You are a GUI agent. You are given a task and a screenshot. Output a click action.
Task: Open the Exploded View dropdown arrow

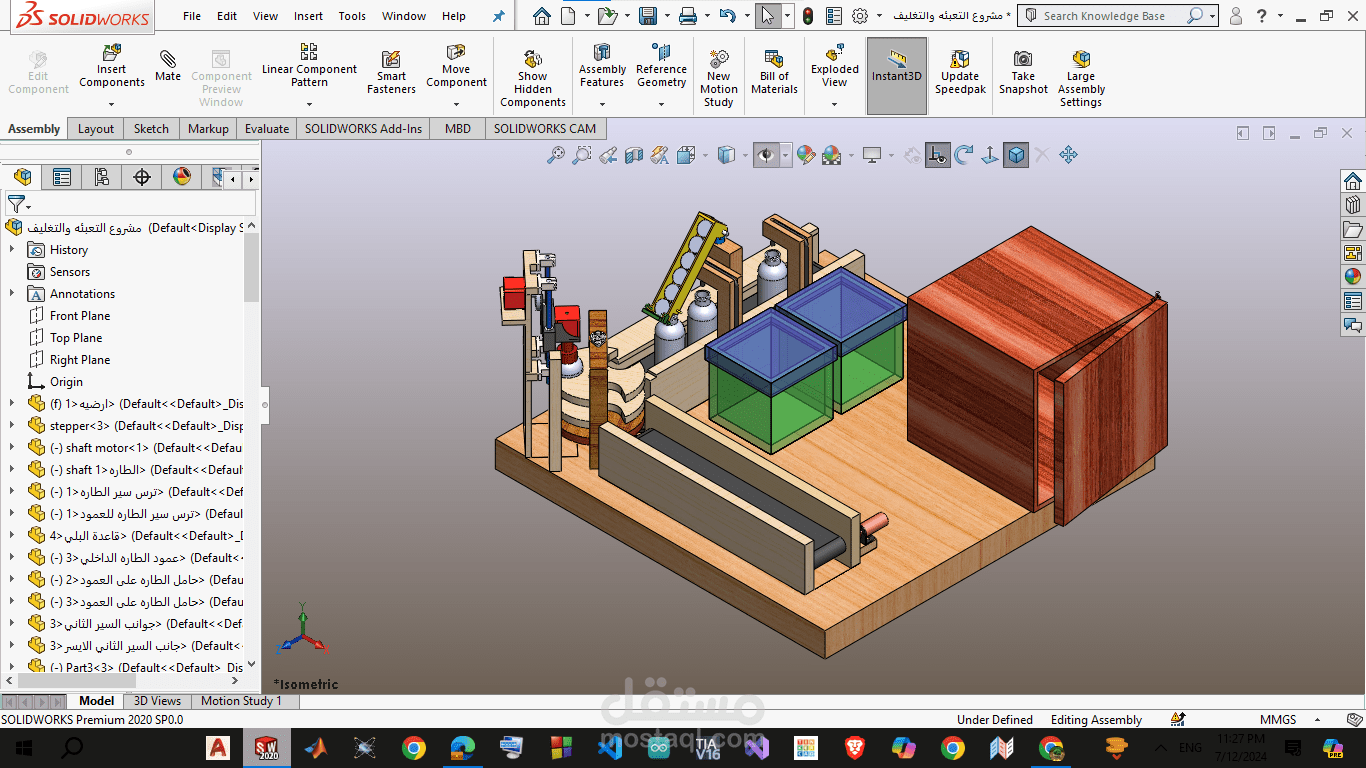835,103
